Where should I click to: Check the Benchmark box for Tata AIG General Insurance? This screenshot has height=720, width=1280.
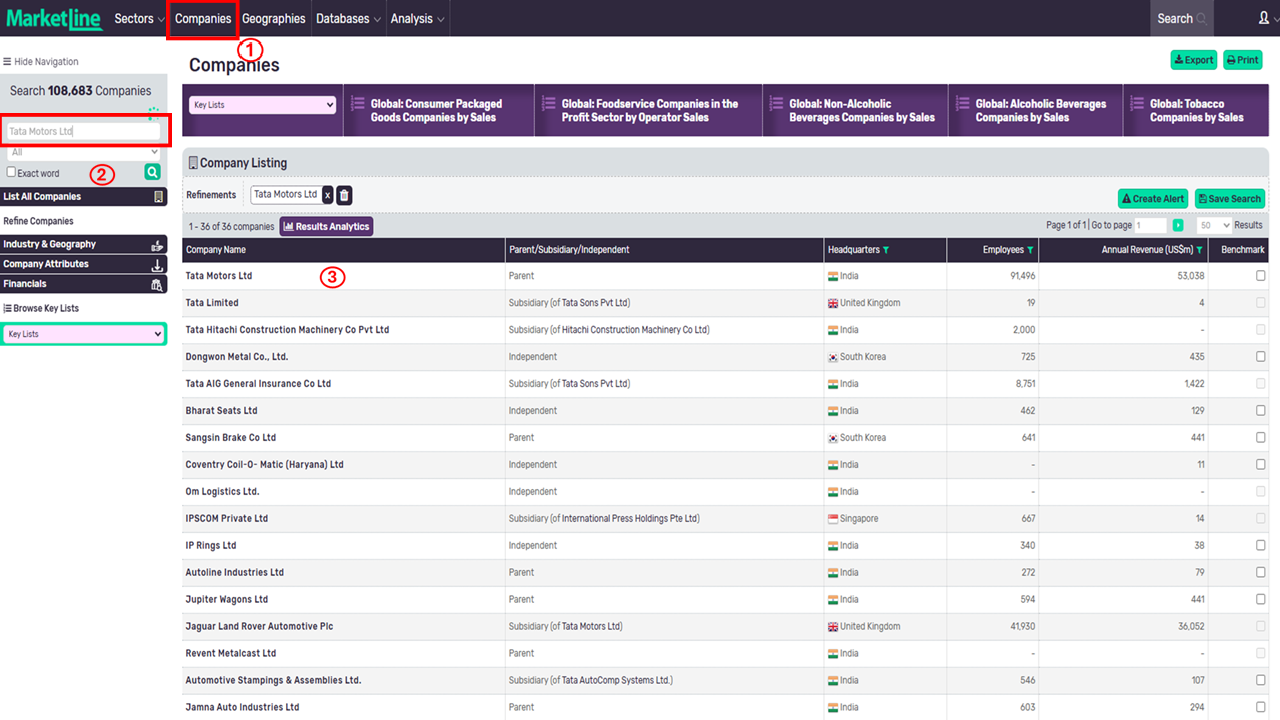click(x=1261, y=384)
